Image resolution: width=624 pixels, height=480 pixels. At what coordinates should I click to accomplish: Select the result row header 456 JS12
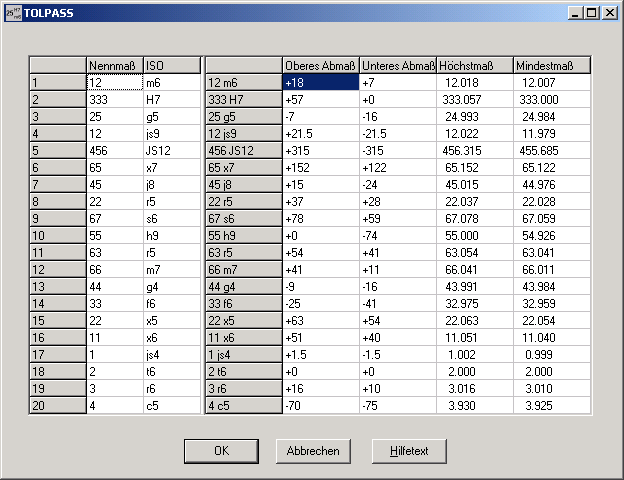pyautogui.click(x=243, y=151)
